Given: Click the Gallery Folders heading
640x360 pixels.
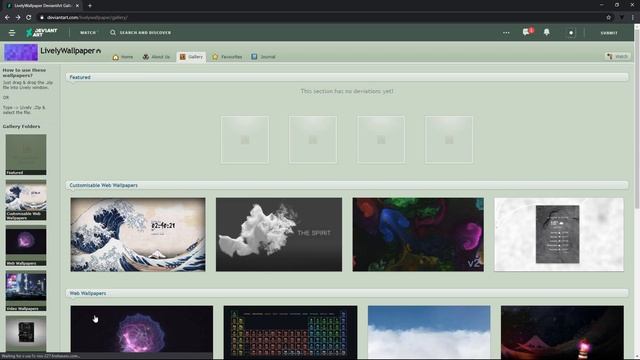Looking at the screenshot, I should pos(22,127).
